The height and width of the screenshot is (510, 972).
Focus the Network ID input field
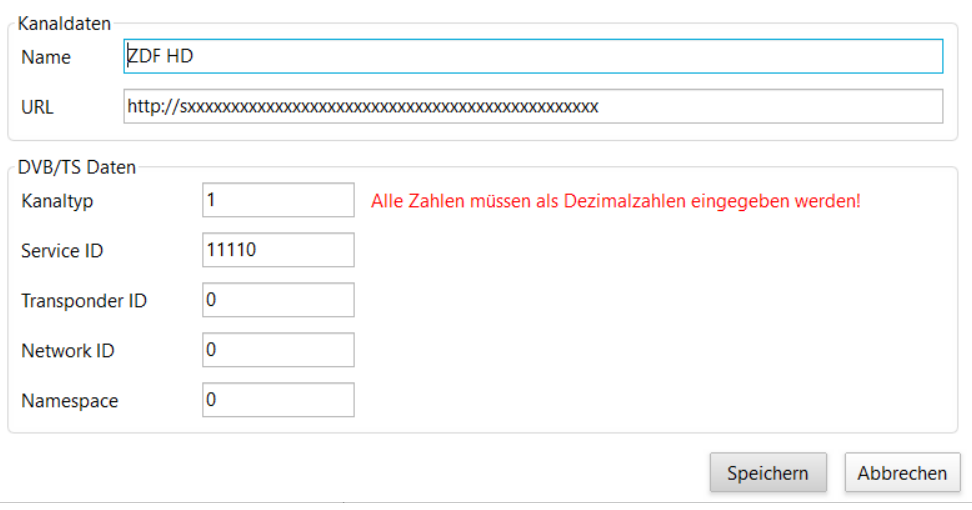[x=278, y=350]
